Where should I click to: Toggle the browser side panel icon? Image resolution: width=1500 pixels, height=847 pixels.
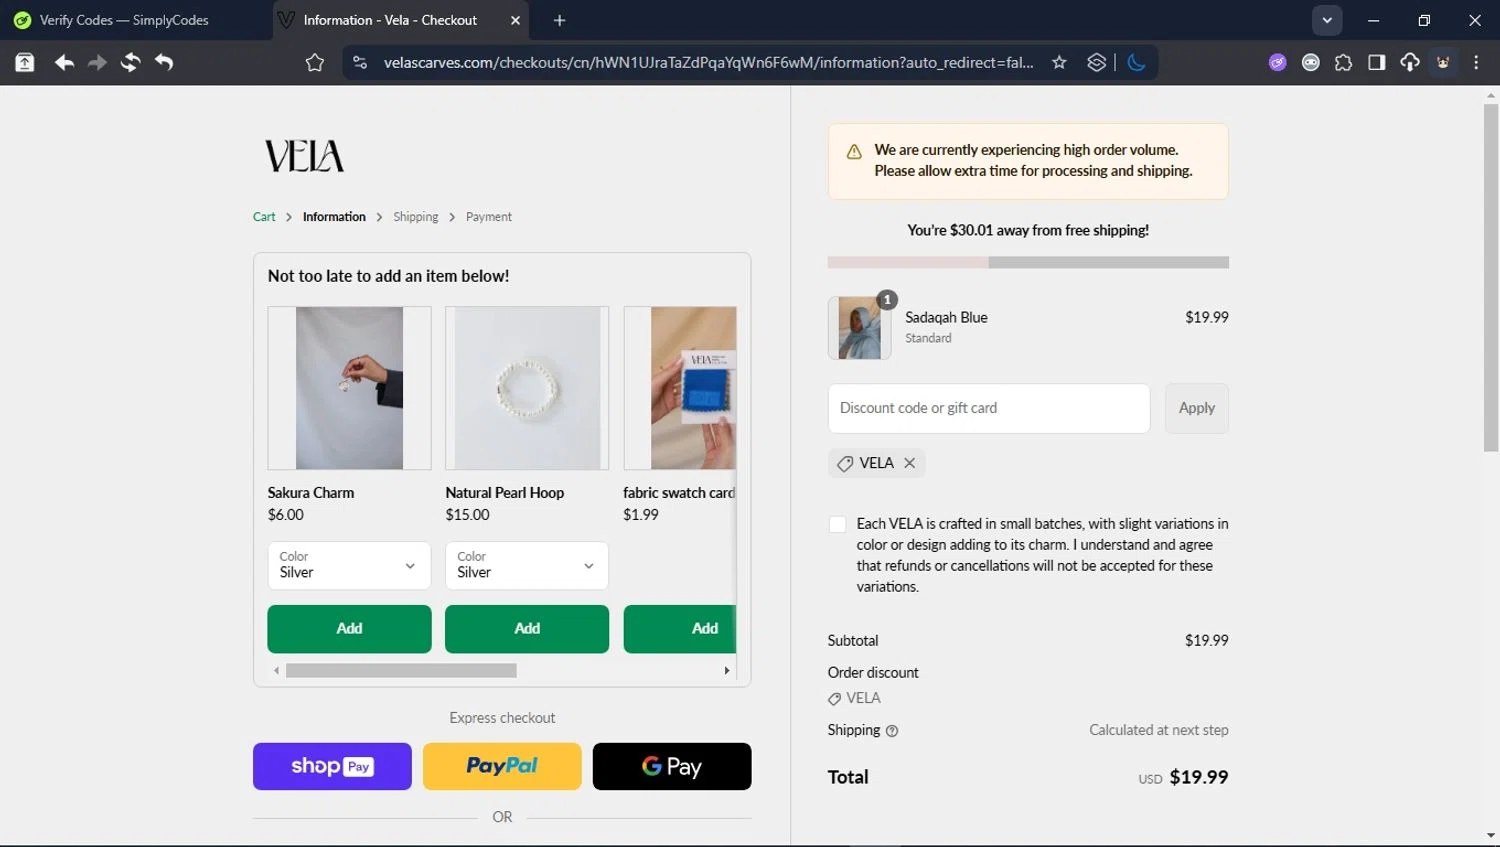[1376, 63]
